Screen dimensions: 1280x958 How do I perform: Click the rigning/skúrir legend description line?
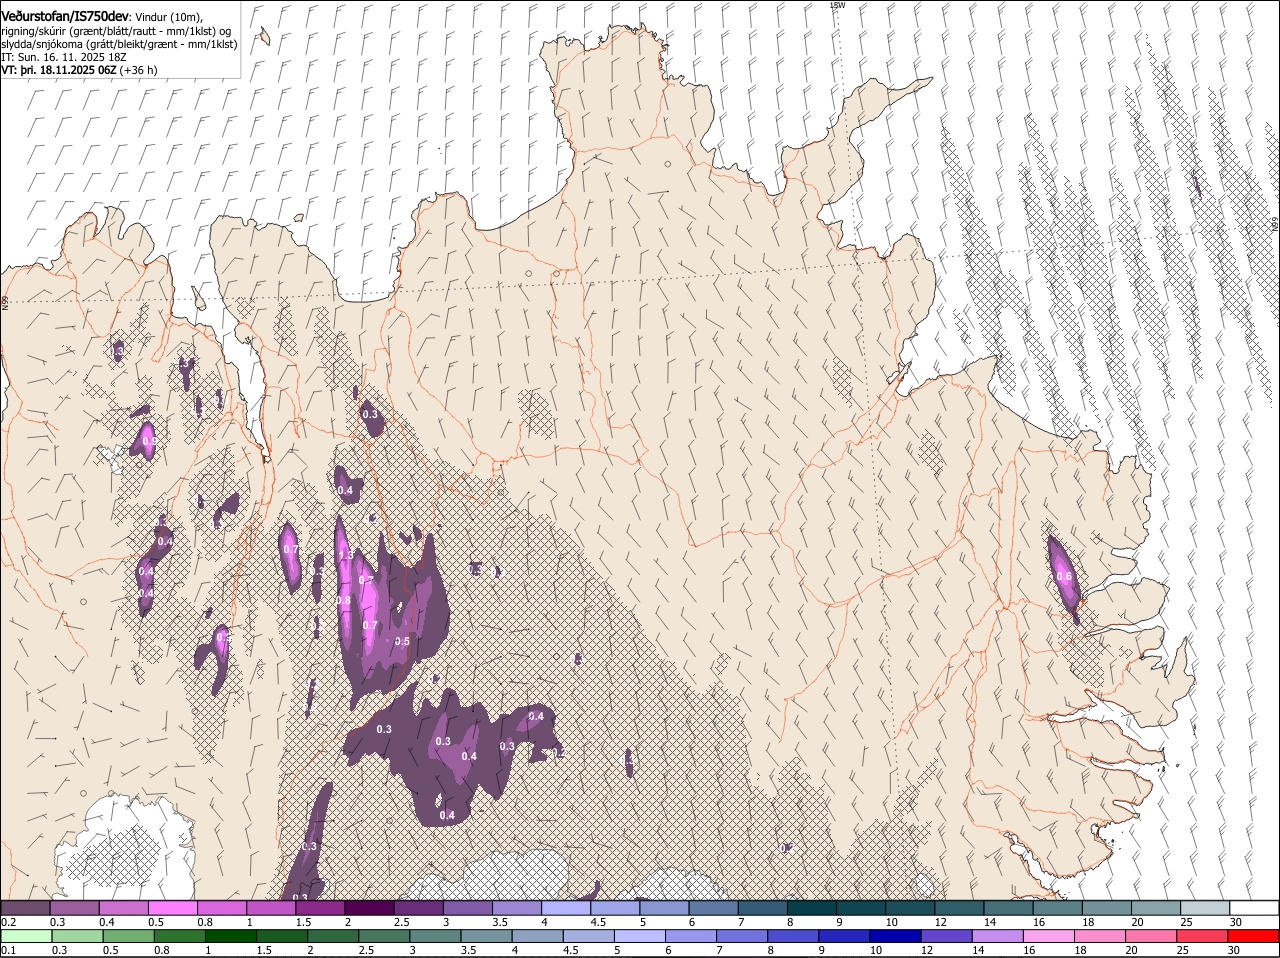[x=115, y=30]
